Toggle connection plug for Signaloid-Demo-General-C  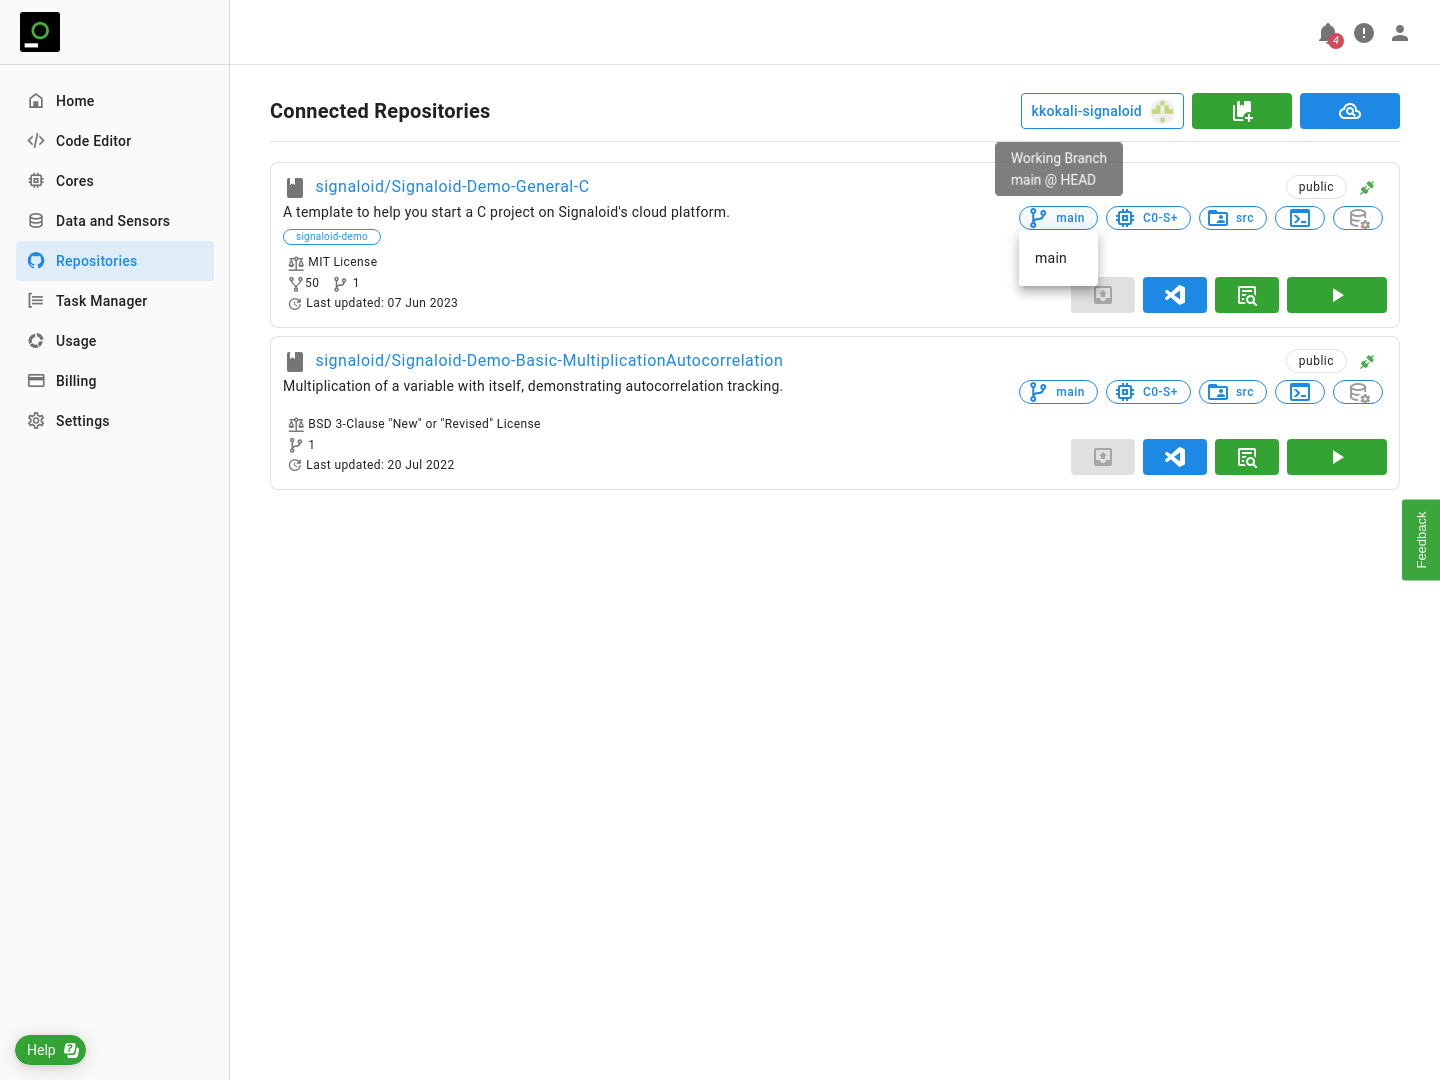pos(1367,187)
